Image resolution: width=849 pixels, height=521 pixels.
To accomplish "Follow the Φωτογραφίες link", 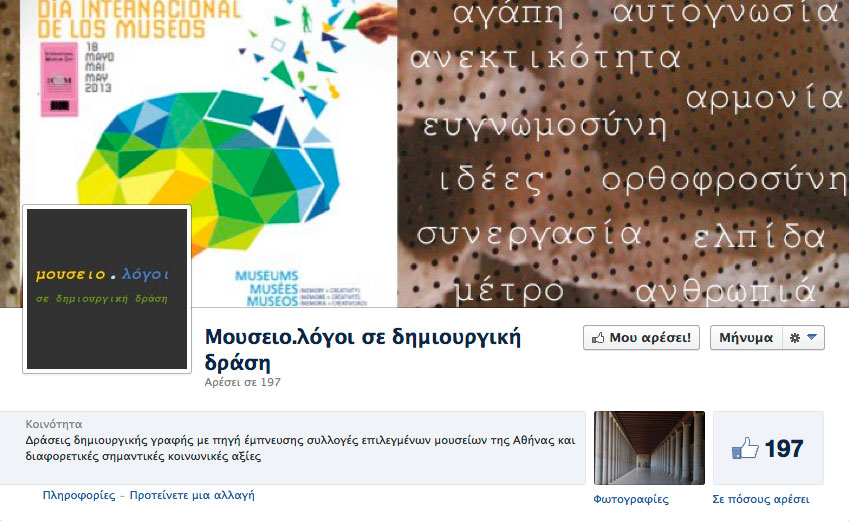I will pyautogui.click(x=631, y=499).
